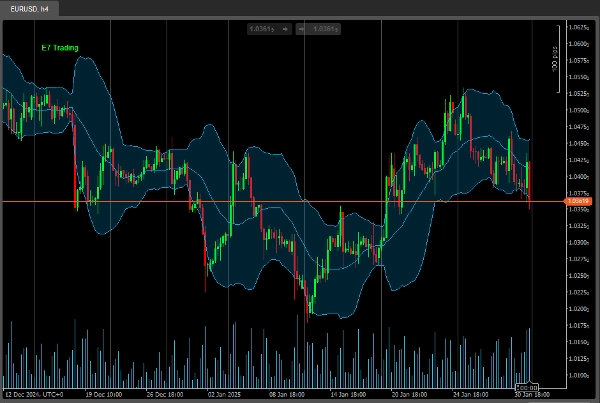Click the 1.0525 price axis label
This screenshot has width=600, height=403.
pos(578,93)
